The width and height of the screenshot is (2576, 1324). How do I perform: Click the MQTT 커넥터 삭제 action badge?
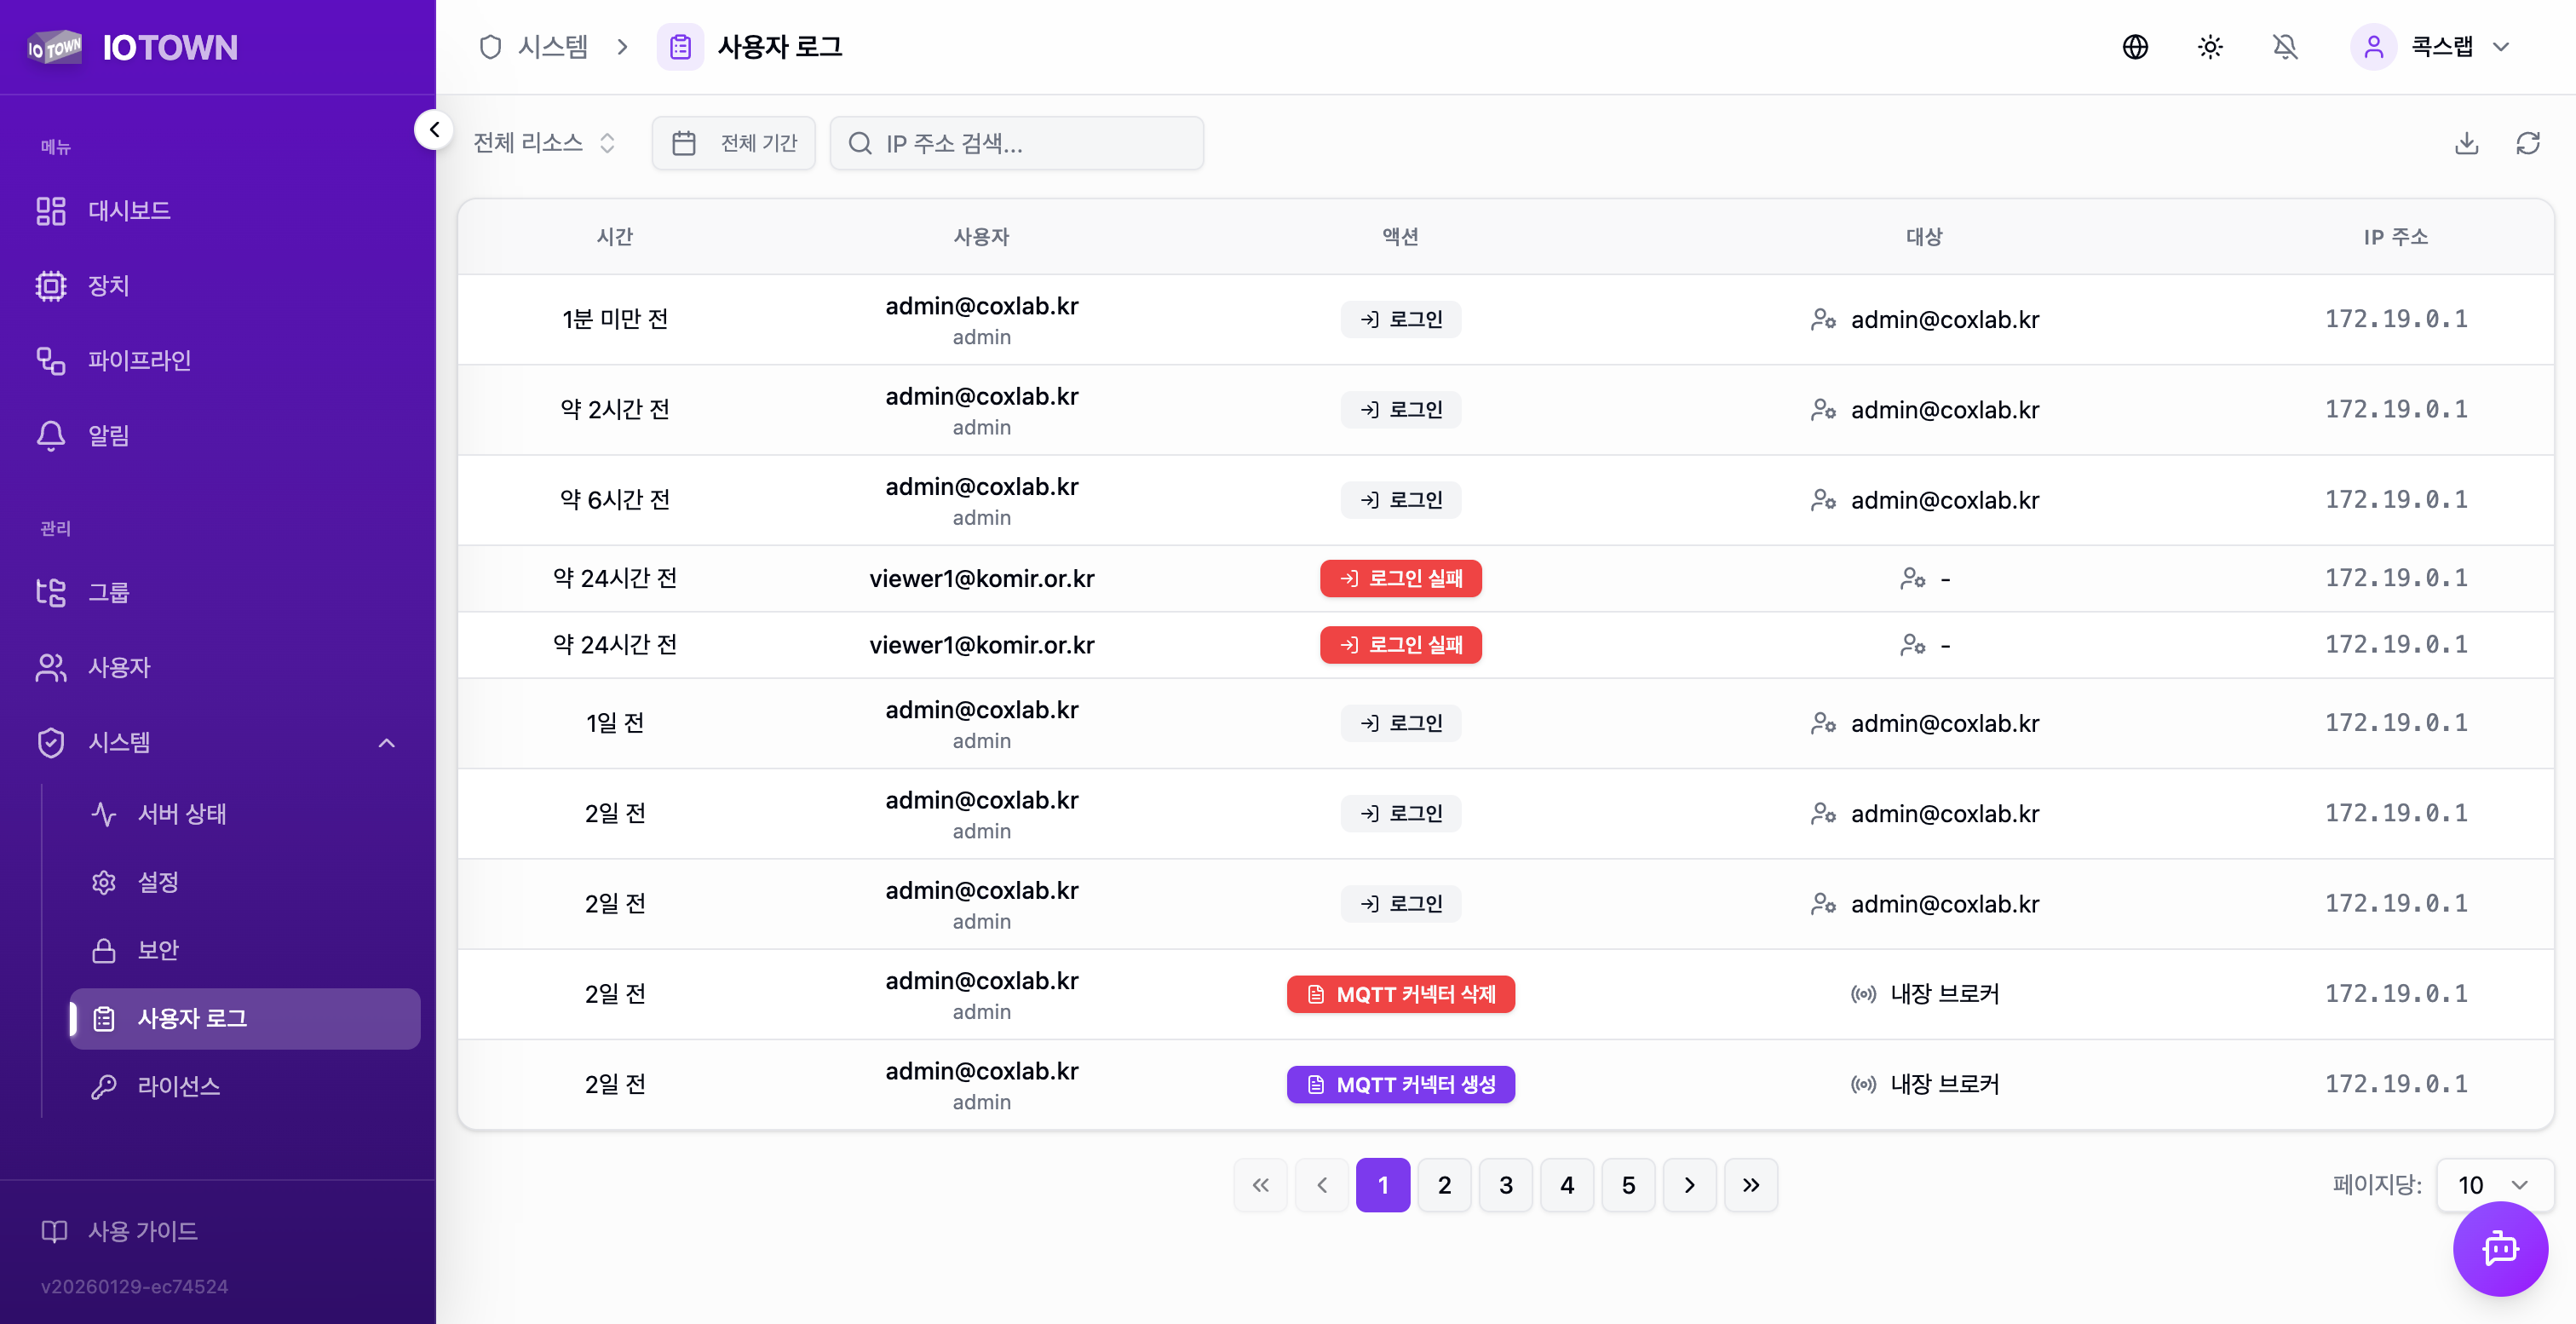1400,994
